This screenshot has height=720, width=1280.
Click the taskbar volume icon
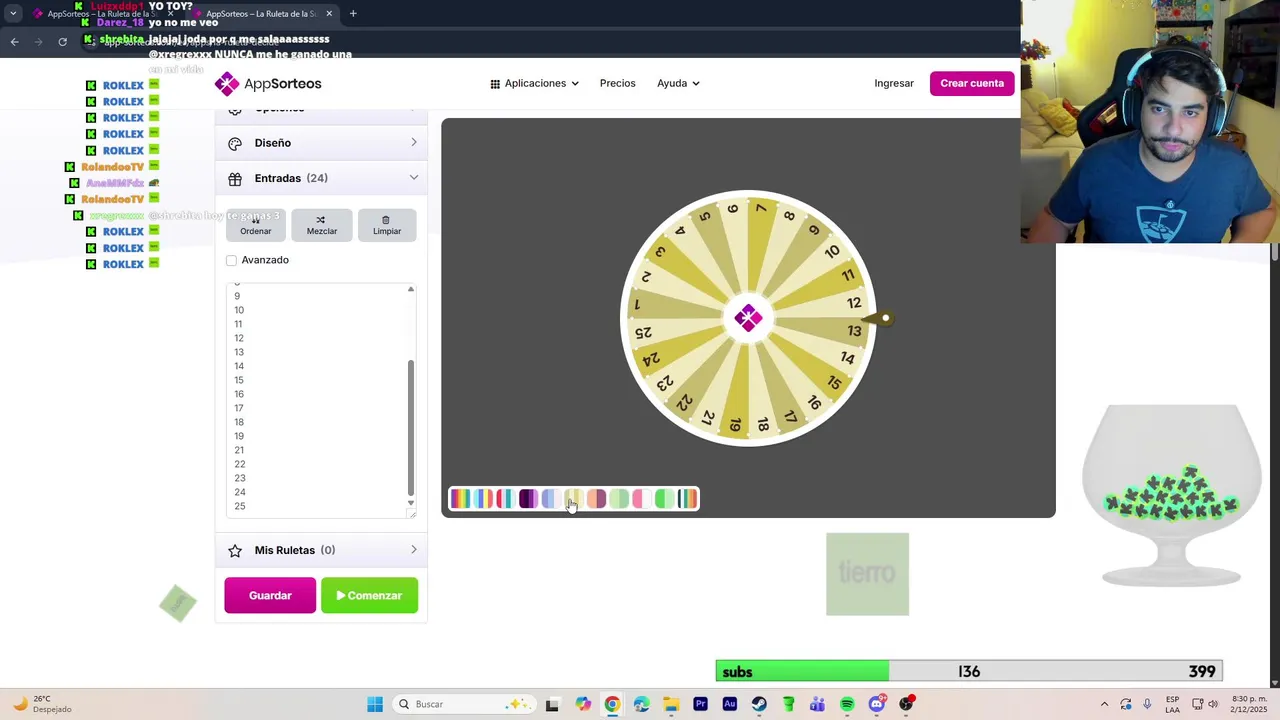tap(1214, 704)
